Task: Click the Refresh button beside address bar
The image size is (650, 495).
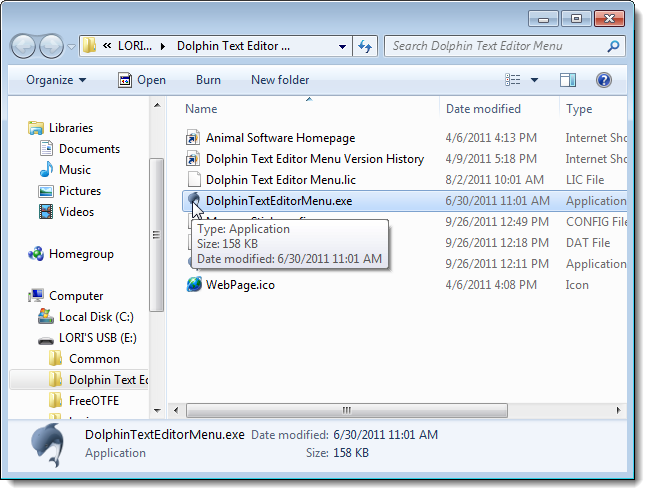Action: point(365,46)
